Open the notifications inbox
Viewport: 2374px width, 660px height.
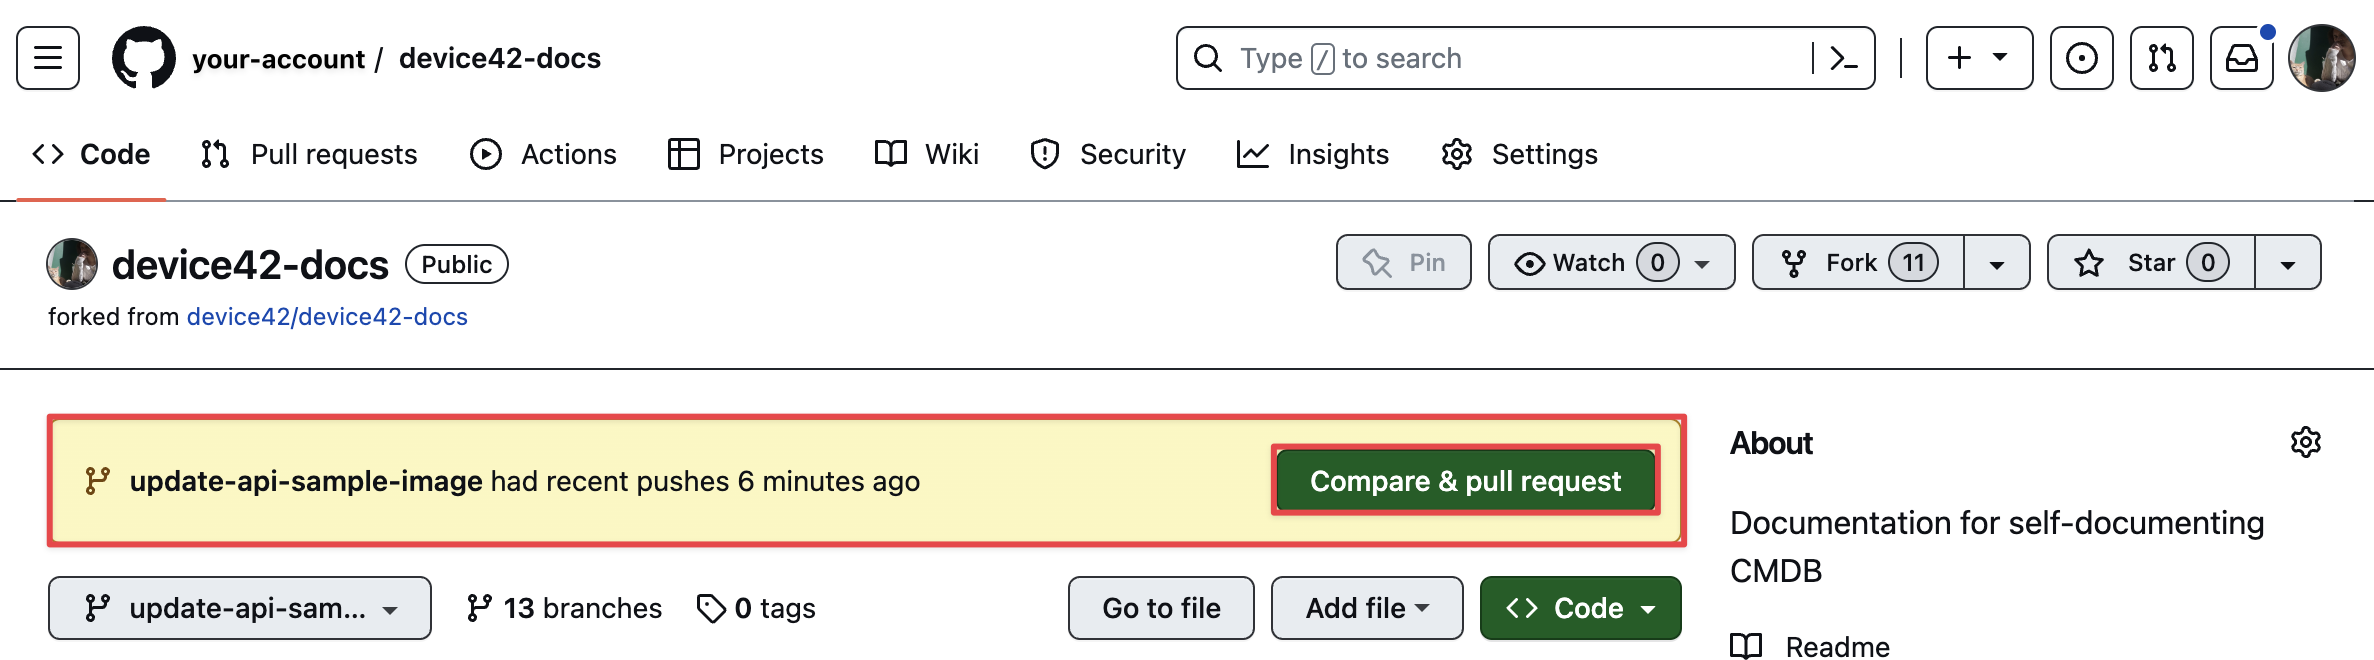coord(2241,58)
